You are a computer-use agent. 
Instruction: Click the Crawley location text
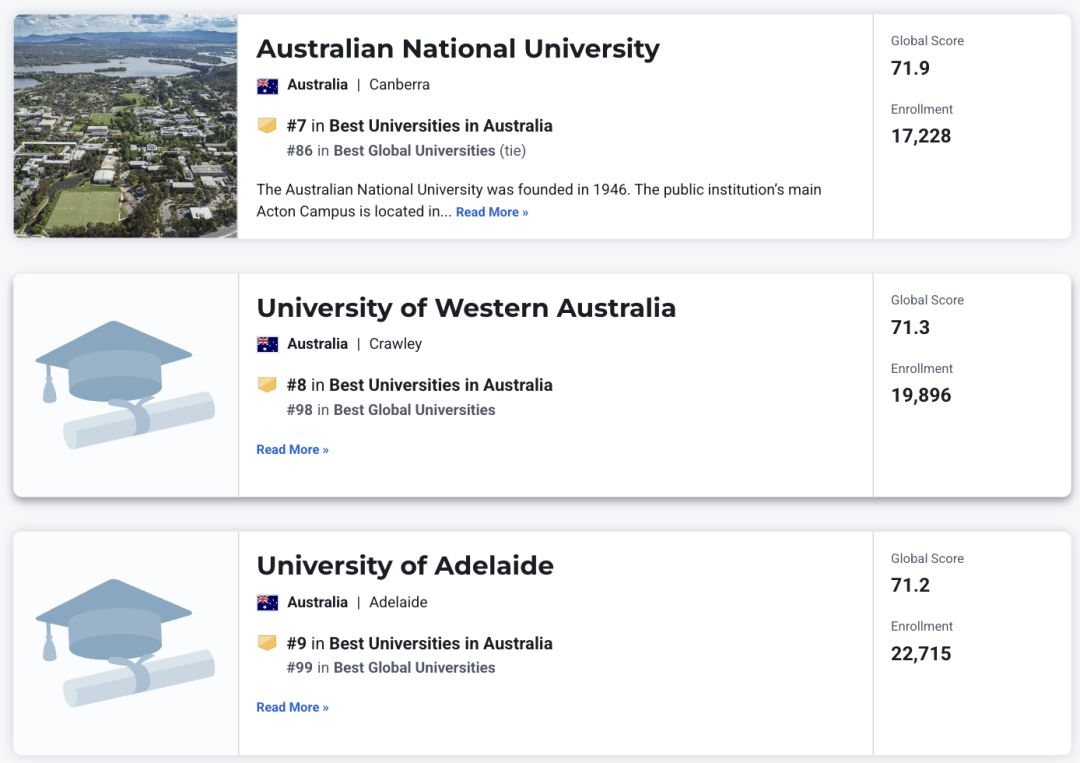pos(395,344)
